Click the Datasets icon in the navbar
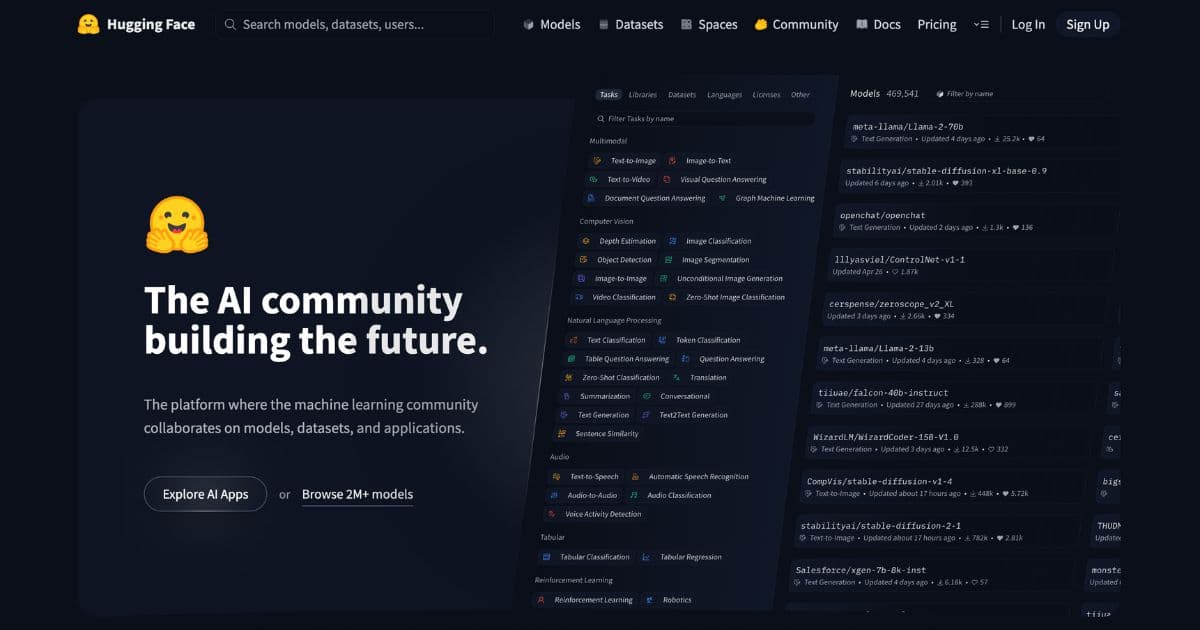The image size is (1200, 630). 602,23
